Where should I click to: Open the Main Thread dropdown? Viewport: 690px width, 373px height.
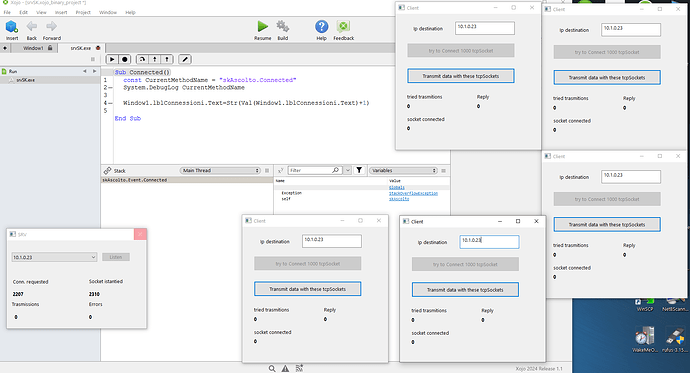[x=220, y=170]
